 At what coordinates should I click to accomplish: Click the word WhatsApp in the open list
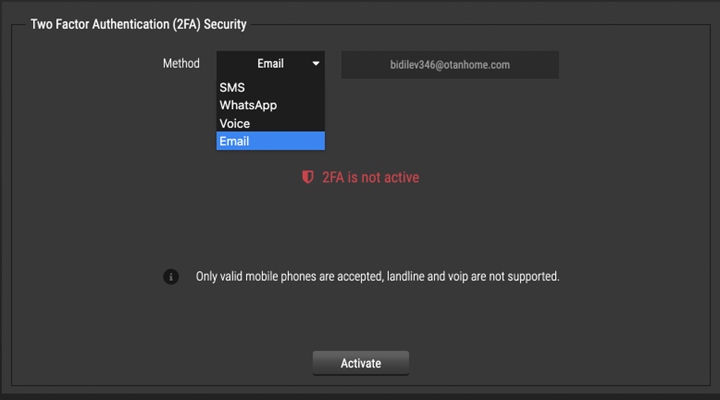click(248, 106)
